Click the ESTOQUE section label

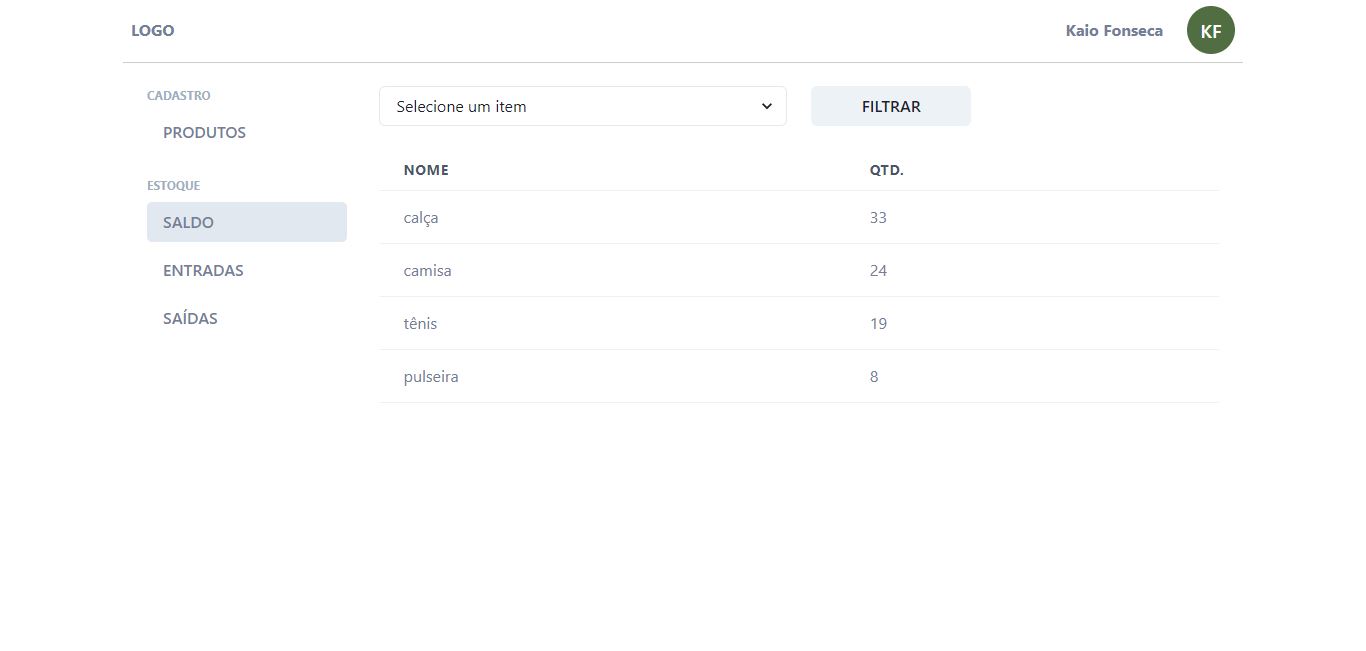pos(173,185)
